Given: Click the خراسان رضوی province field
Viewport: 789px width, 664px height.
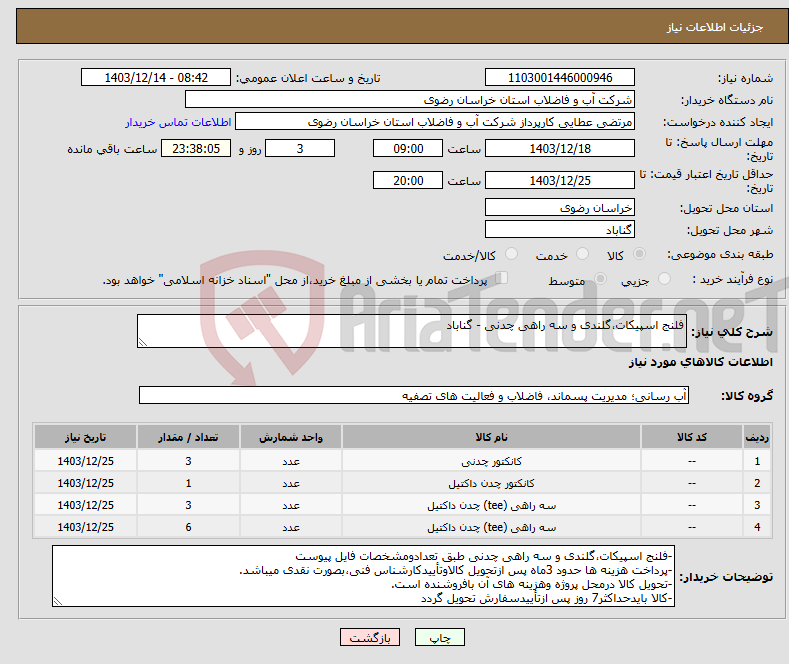Looking at the screenshot, I should (560, 207).
